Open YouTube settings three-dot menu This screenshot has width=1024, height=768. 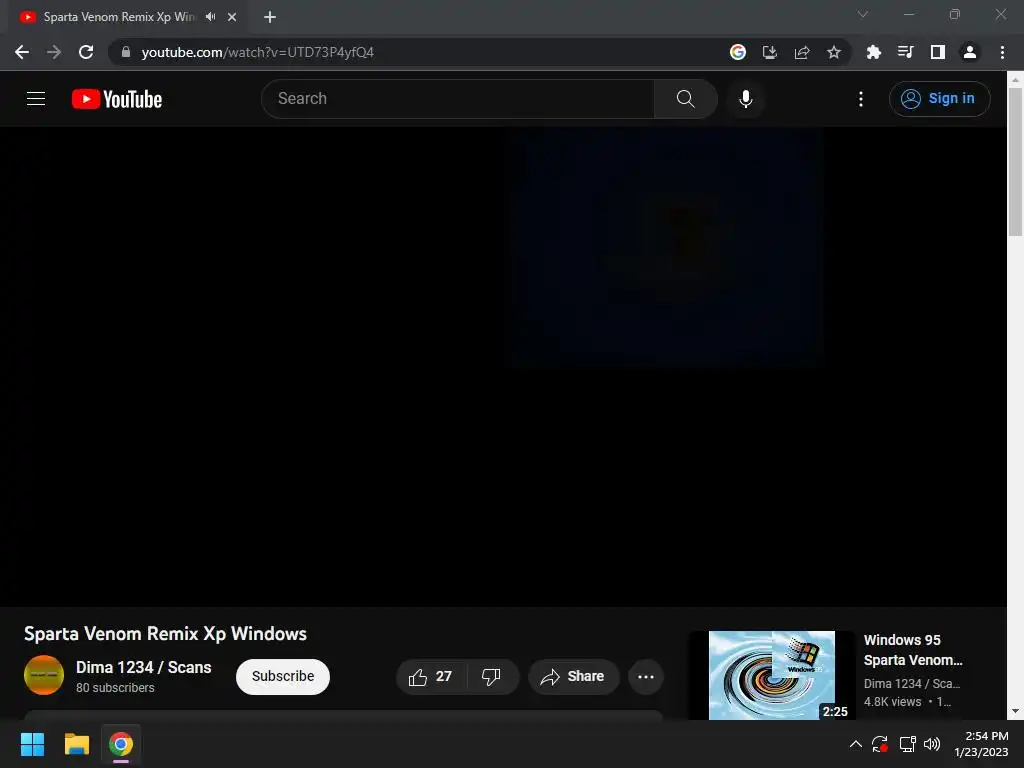pos(861,99)
